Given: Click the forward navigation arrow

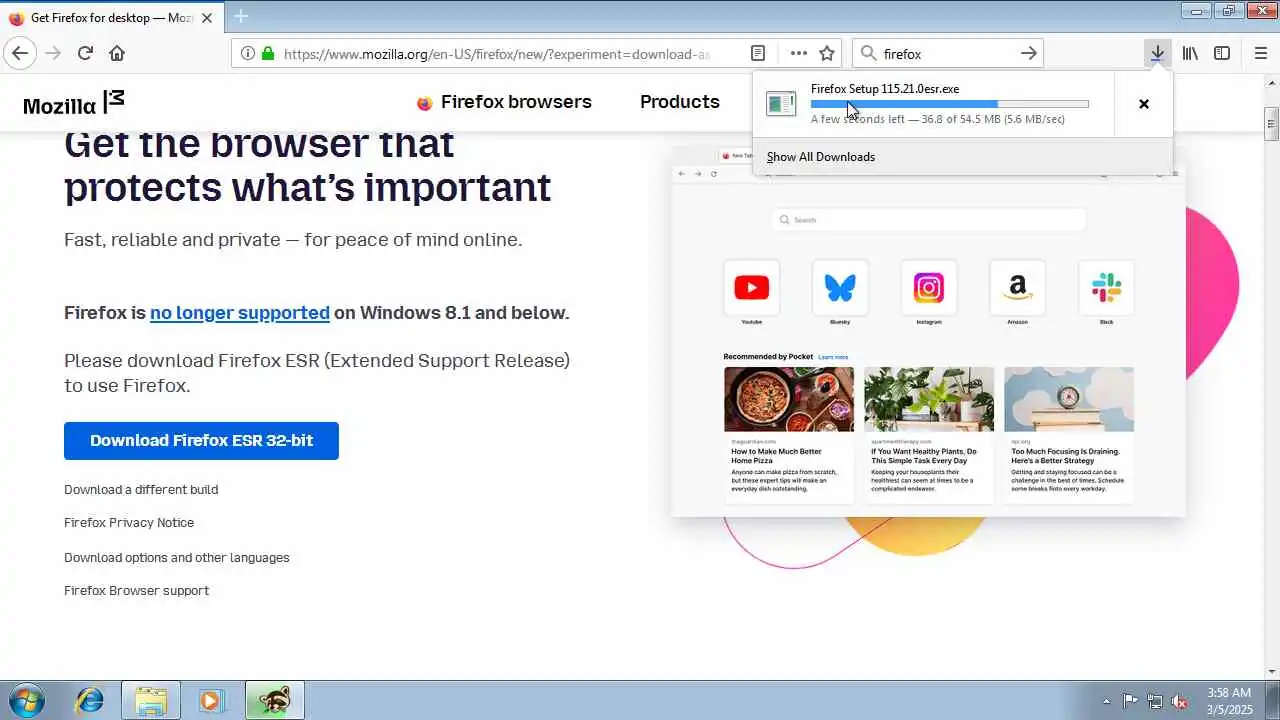Looking at the screenshot, I should [53, 53].
